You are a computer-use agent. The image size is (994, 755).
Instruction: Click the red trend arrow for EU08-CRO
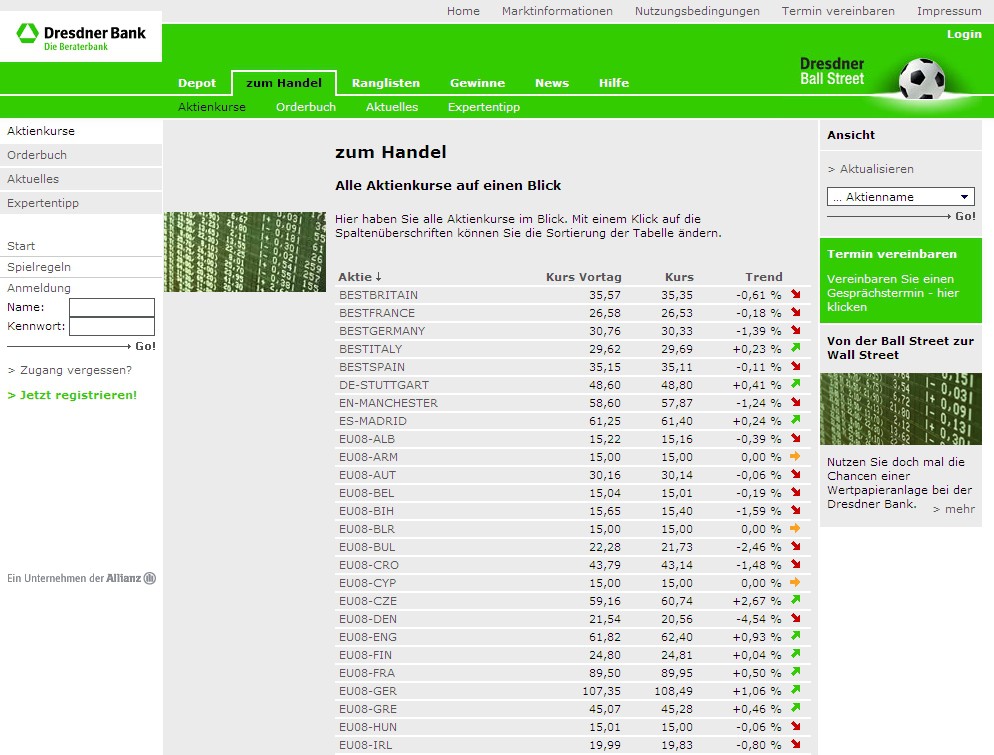point(796,564)
